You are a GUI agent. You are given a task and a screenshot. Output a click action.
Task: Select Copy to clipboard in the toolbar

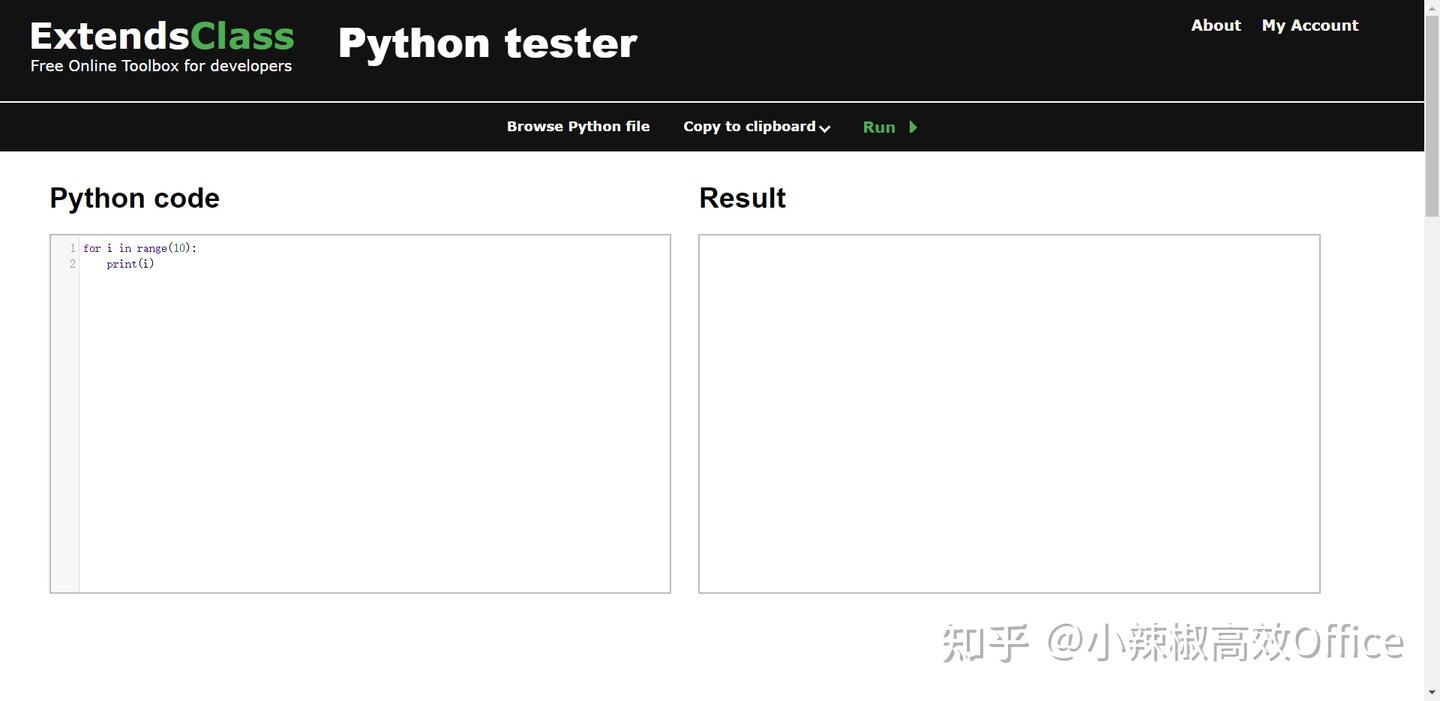tap(749, 126)
